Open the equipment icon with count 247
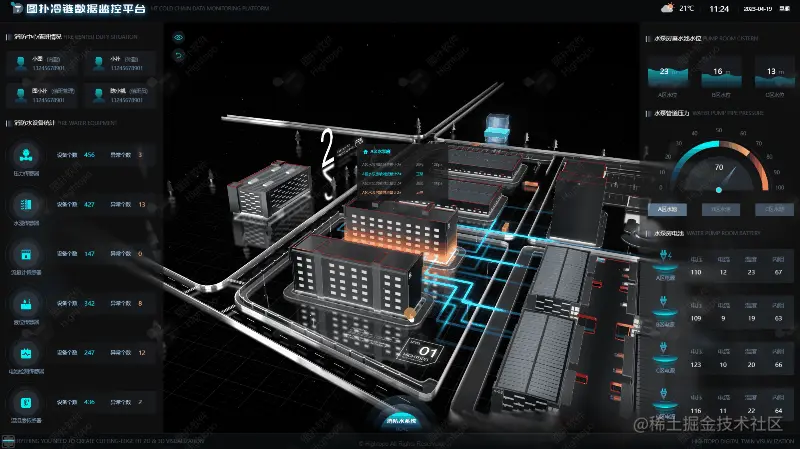 [26, 353]
